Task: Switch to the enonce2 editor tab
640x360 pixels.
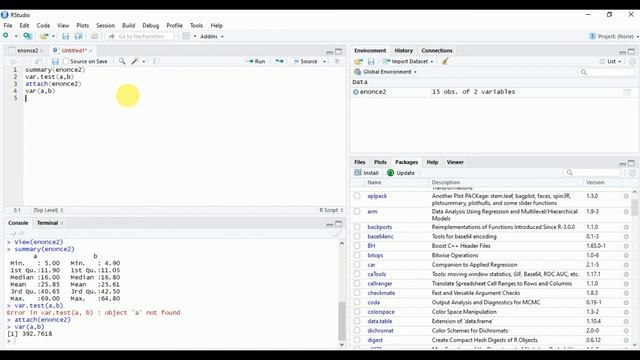Action: 28,51
